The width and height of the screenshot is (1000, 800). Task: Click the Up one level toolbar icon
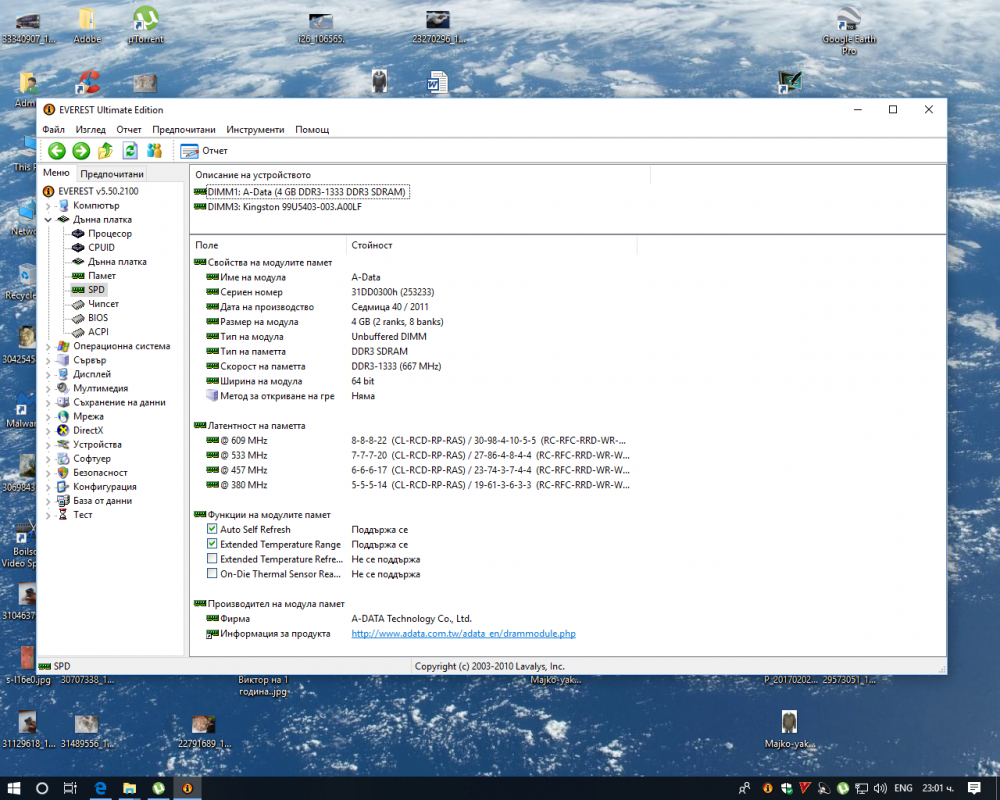(105, 151)
